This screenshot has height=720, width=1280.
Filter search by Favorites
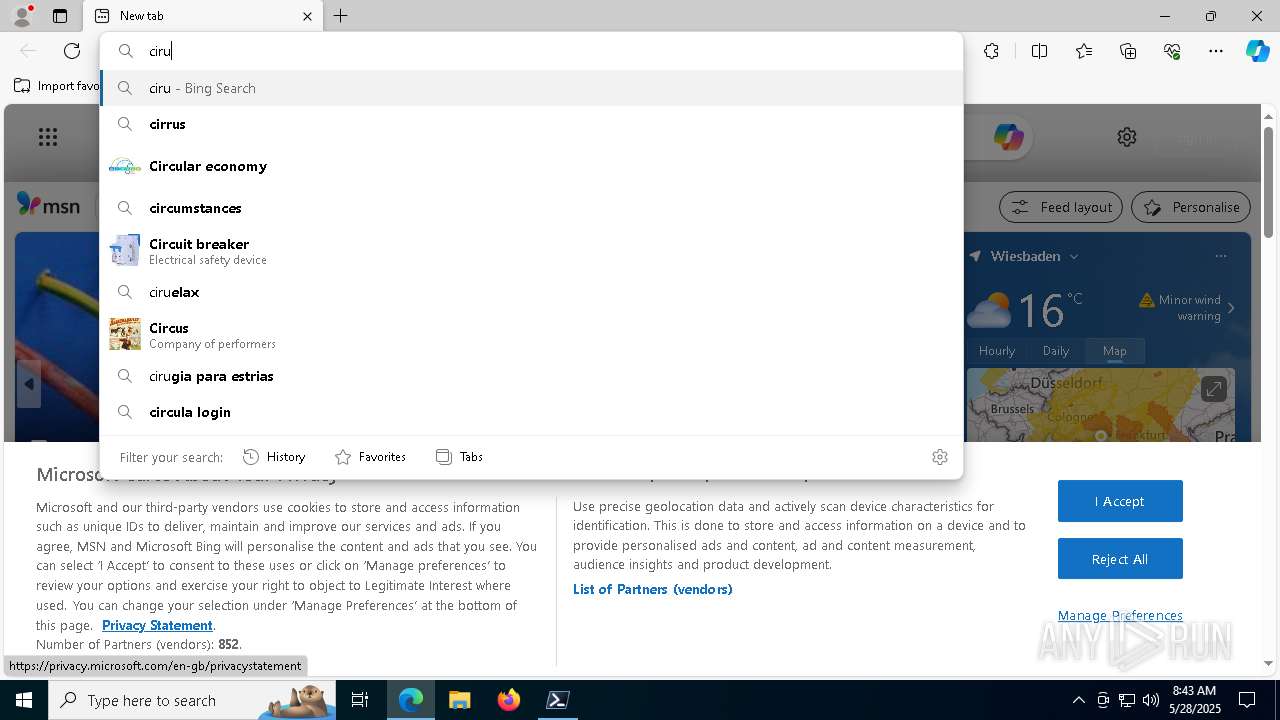coord(370,457)
